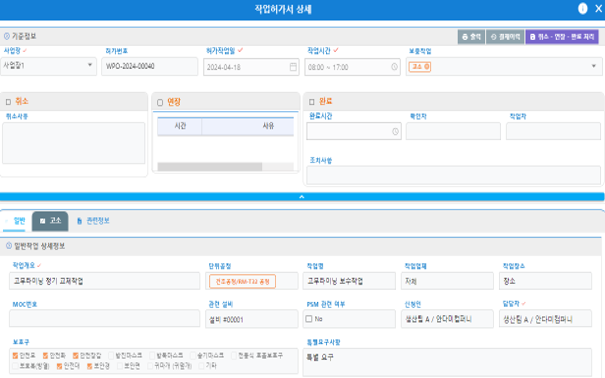Image resolution: width=605 pixels, height=378 pixels.
Task: Check the 보호복(방열) checkbox
Action: click(15, 366)
